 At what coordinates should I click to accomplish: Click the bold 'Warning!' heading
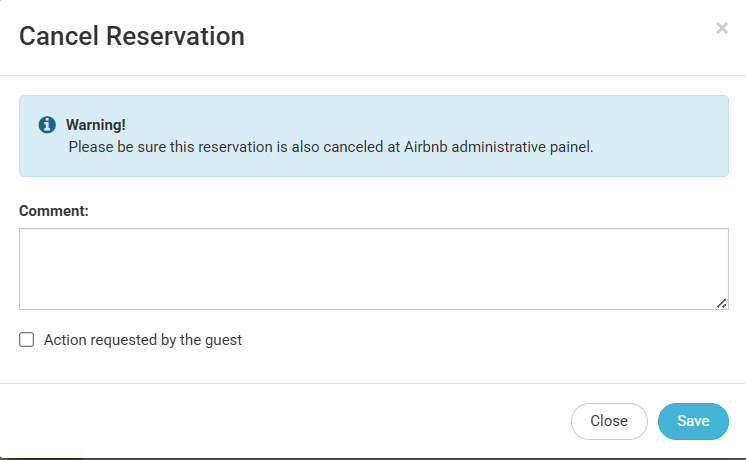tap(96, 125)
